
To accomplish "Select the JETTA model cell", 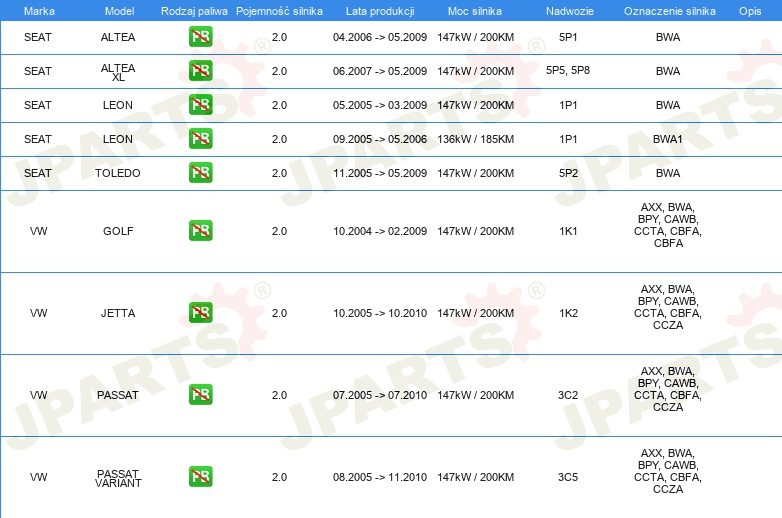I will coord(118,313).
